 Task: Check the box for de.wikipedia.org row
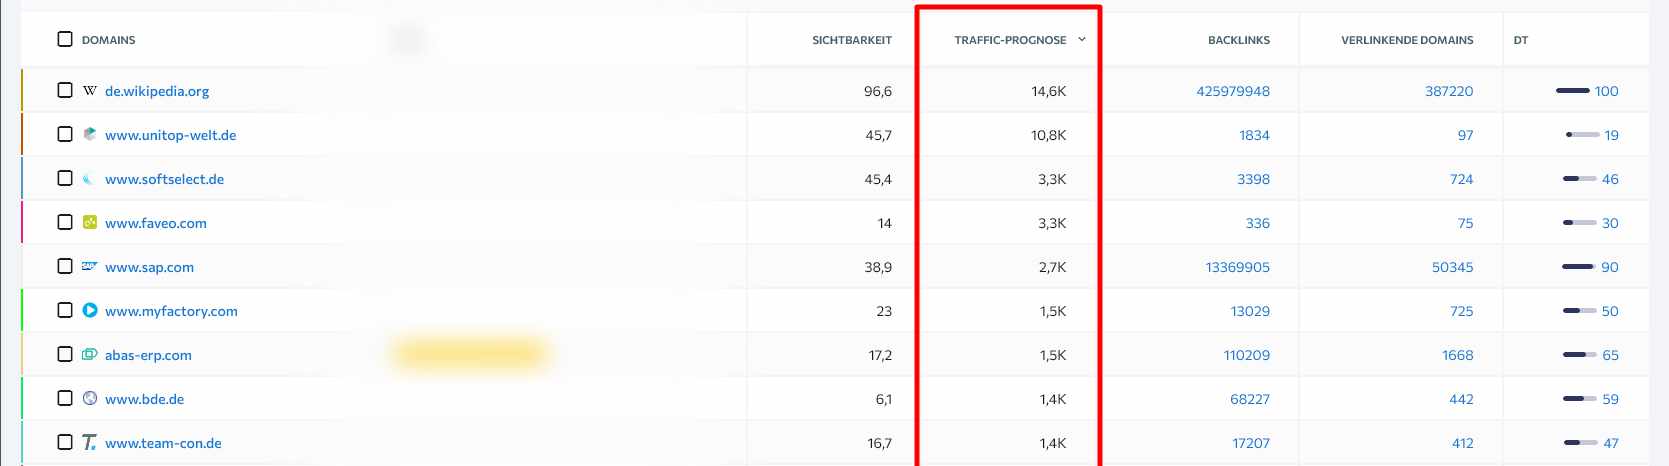click(x=65, y=90)
